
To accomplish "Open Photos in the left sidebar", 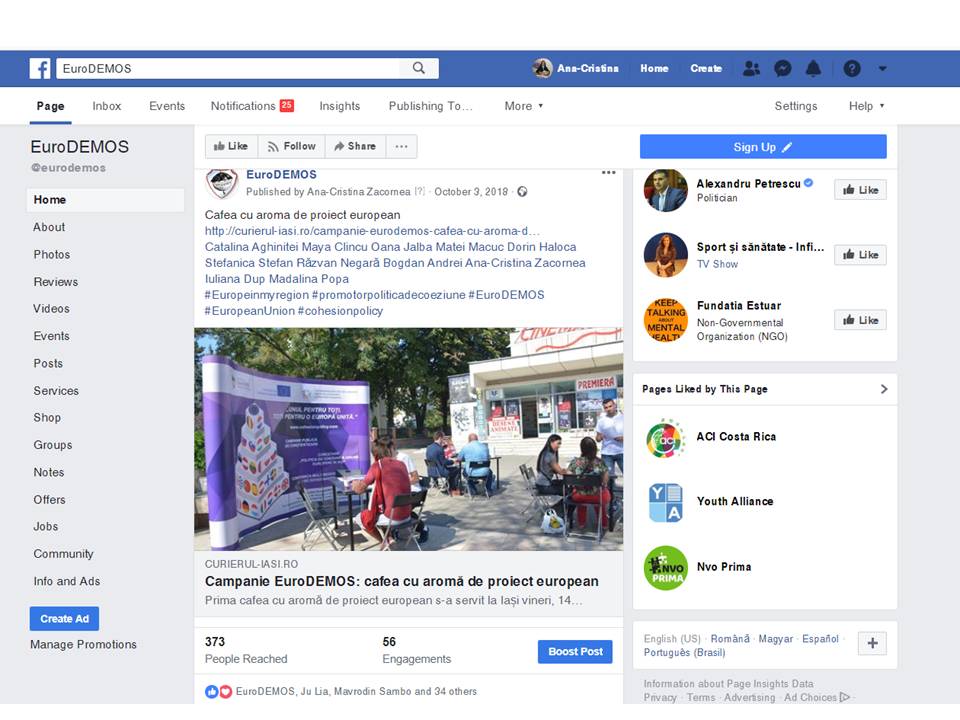I will [51, 254].
